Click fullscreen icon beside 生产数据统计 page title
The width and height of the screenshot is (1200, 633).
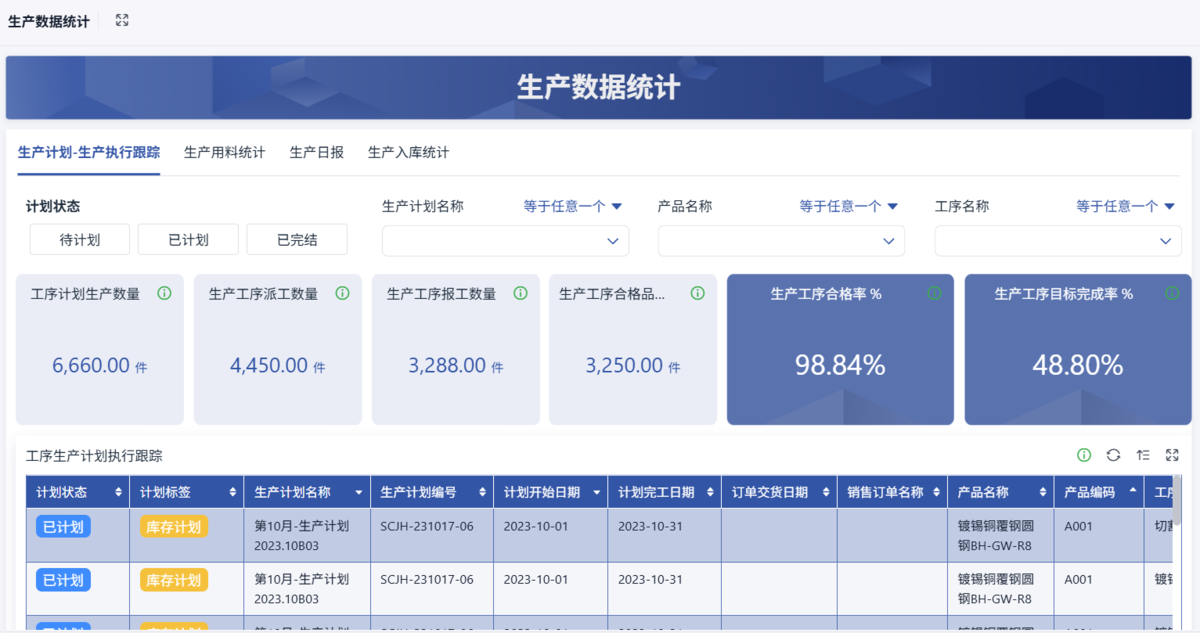tap(122, 20)
